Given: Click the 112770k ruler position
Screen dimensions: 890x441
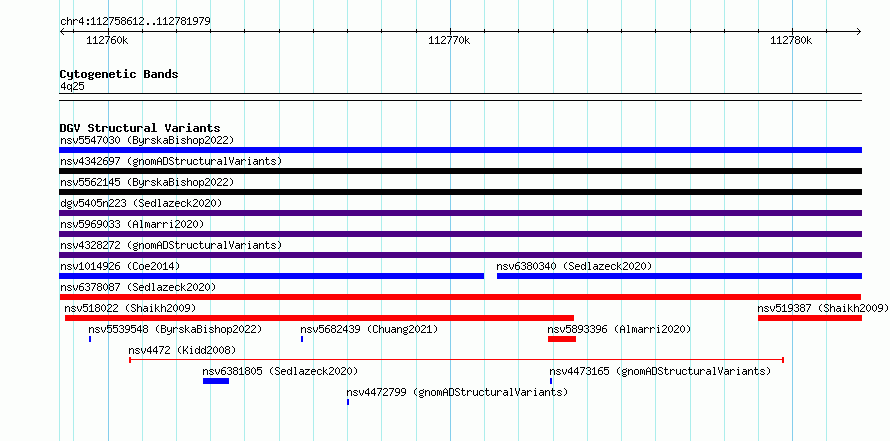Looking at the screenshot, I should pyautogui.click(x=449, y=40).
